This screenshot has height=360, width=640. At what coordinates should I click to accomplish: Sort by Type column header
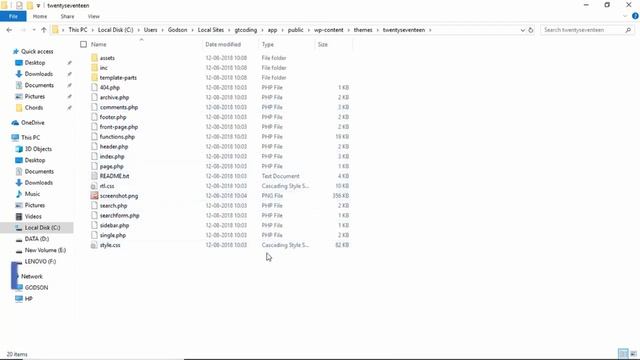click(x=268, y=44)
